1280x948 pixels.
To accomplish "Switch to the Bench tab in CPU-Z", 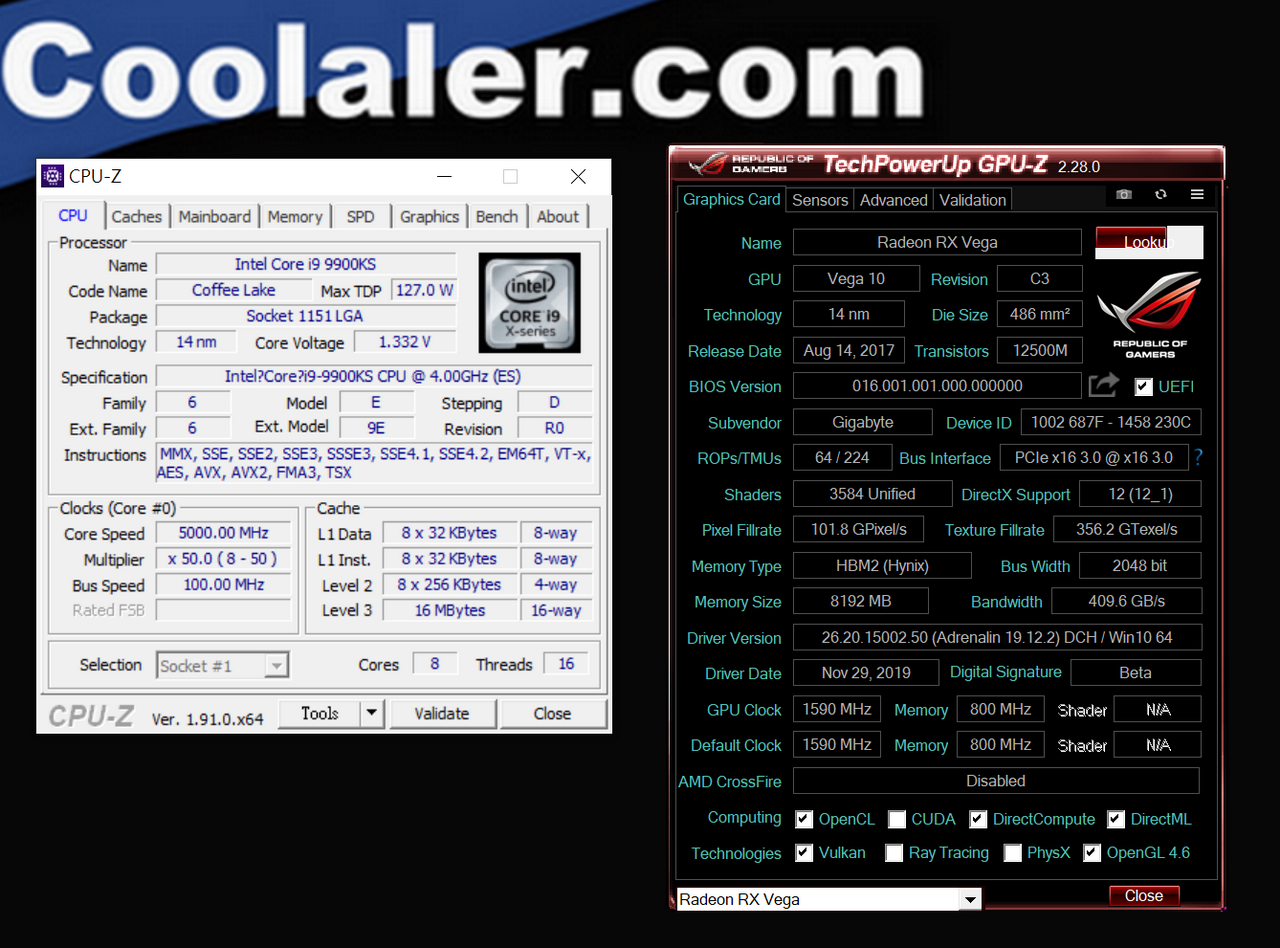I will (497, 216).
